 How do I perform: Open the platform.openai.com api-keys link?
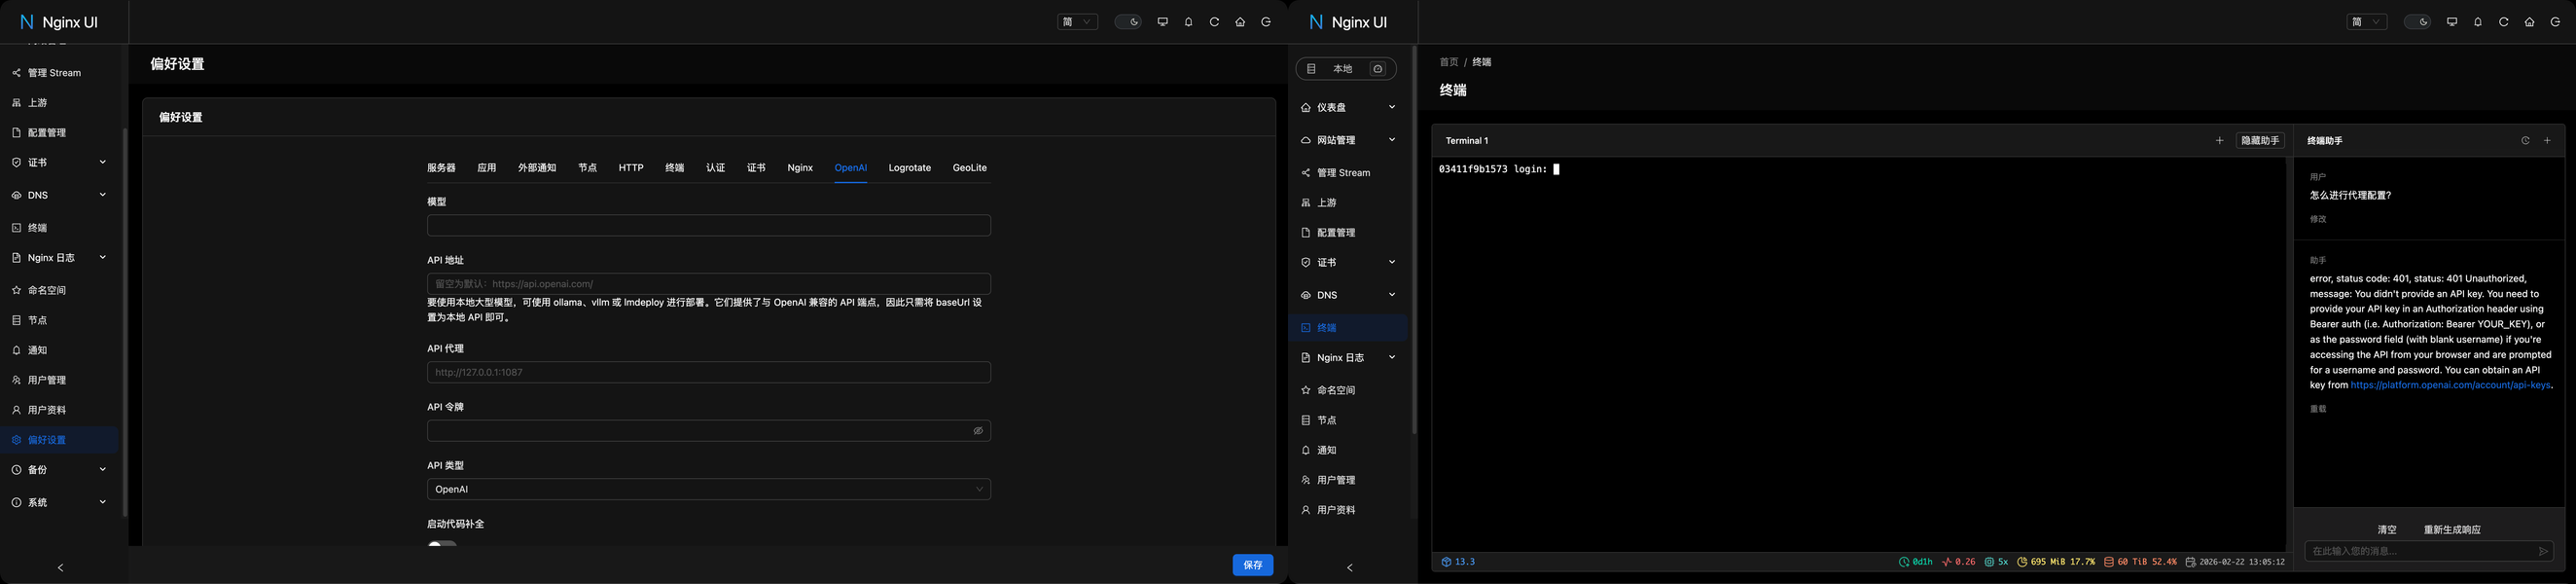pos(2450,385)
